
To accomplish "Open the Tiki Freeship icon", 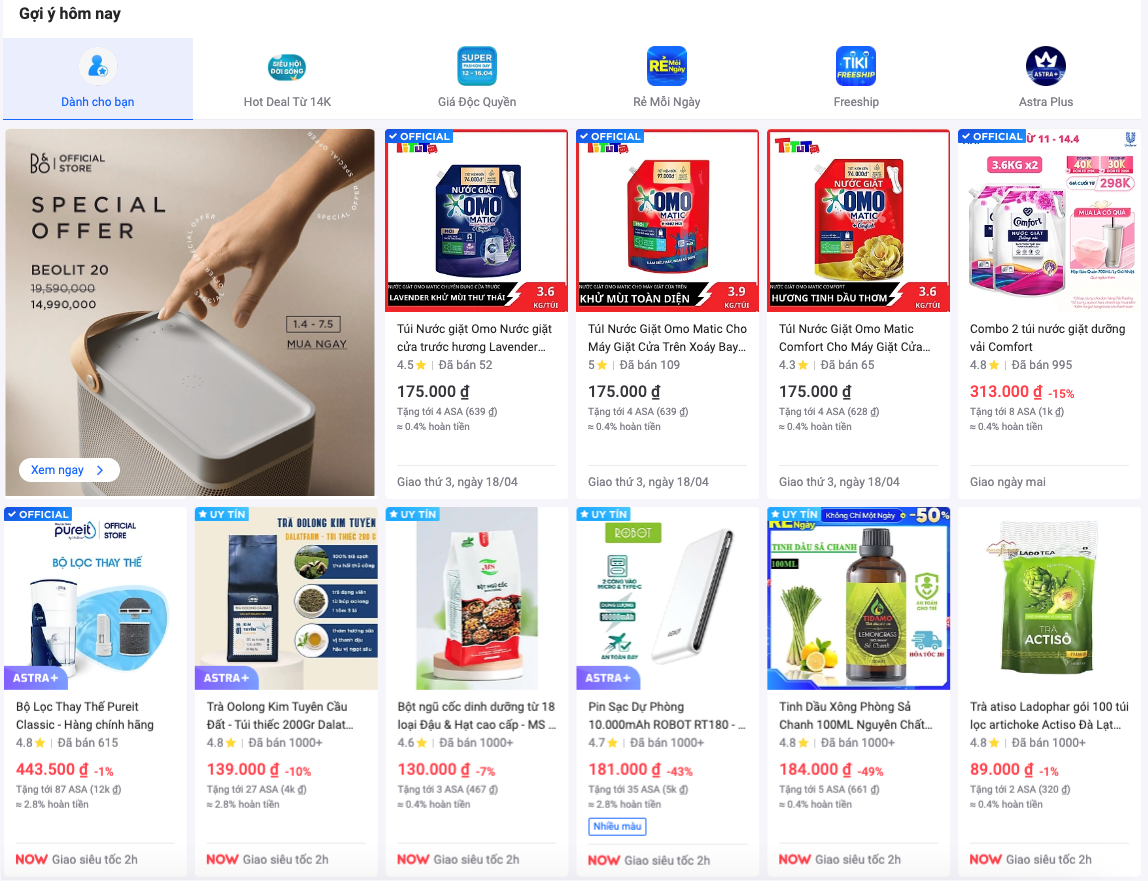I will 856,67.
